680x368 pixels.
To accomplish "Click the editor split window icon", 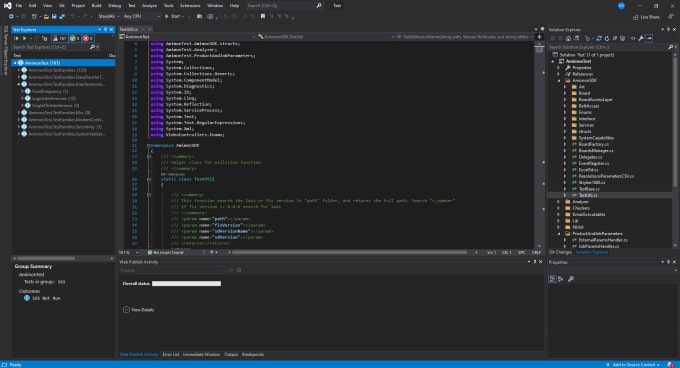I will coord(539,37).
